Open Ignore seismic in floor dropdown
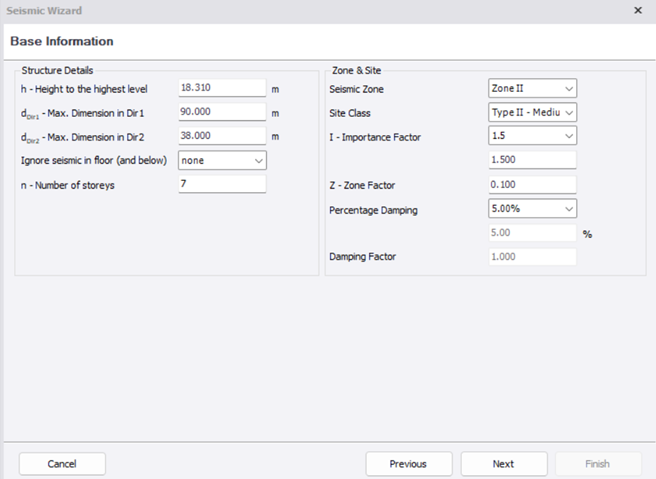This screenshot has width=656, height=479. click(222, 160)
